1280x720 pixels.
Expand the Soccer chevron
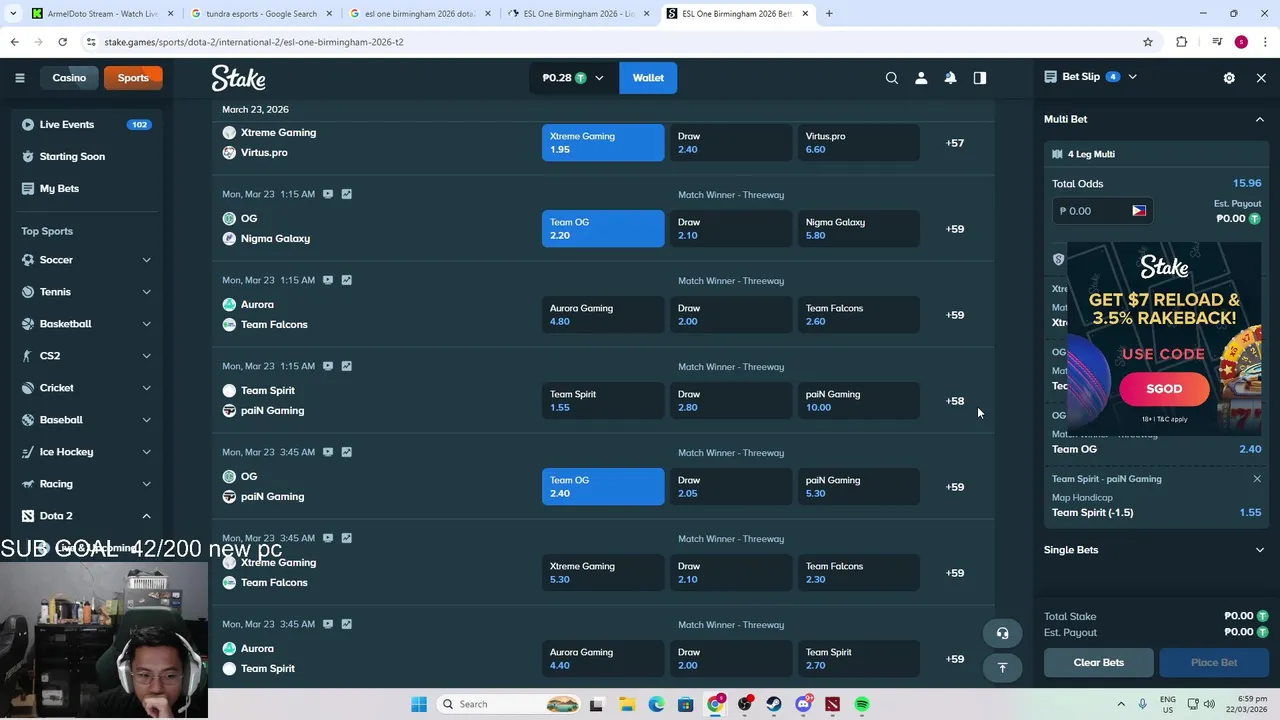pyautogui.click(x=146, y=260)
